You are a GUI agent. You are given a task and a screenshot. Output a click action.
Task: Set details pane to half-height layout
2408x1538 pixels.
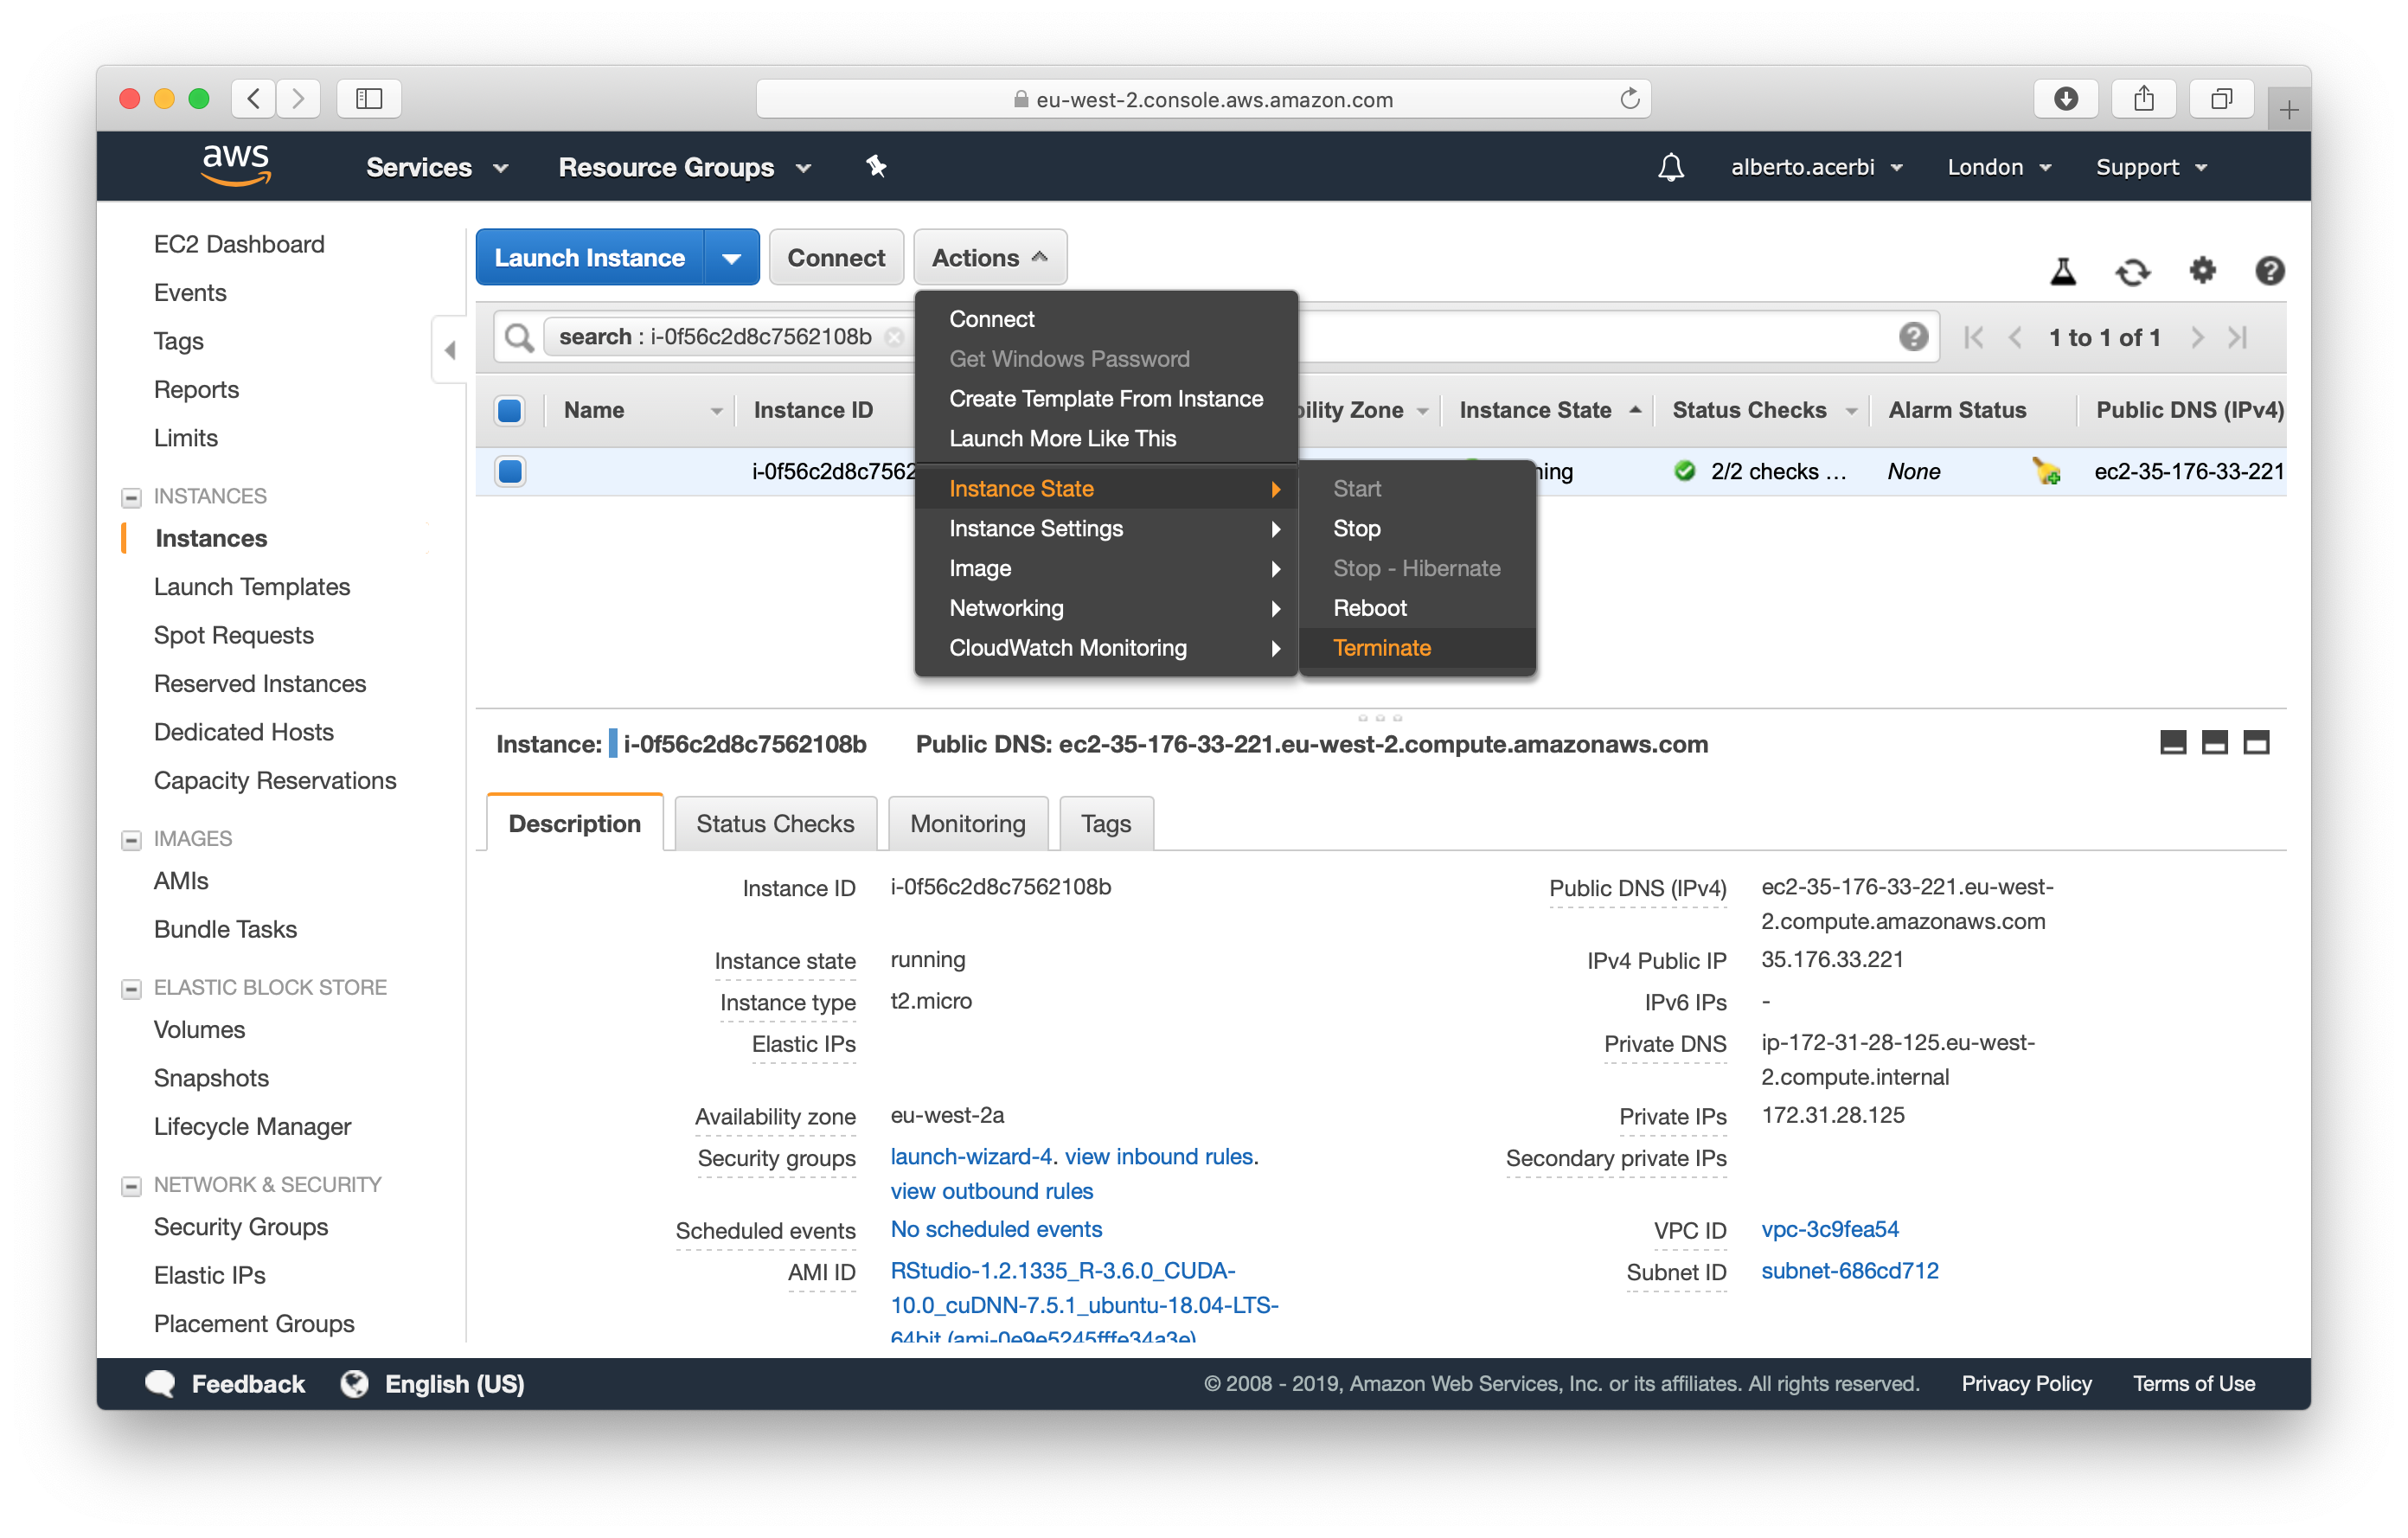click(2214, 743)
